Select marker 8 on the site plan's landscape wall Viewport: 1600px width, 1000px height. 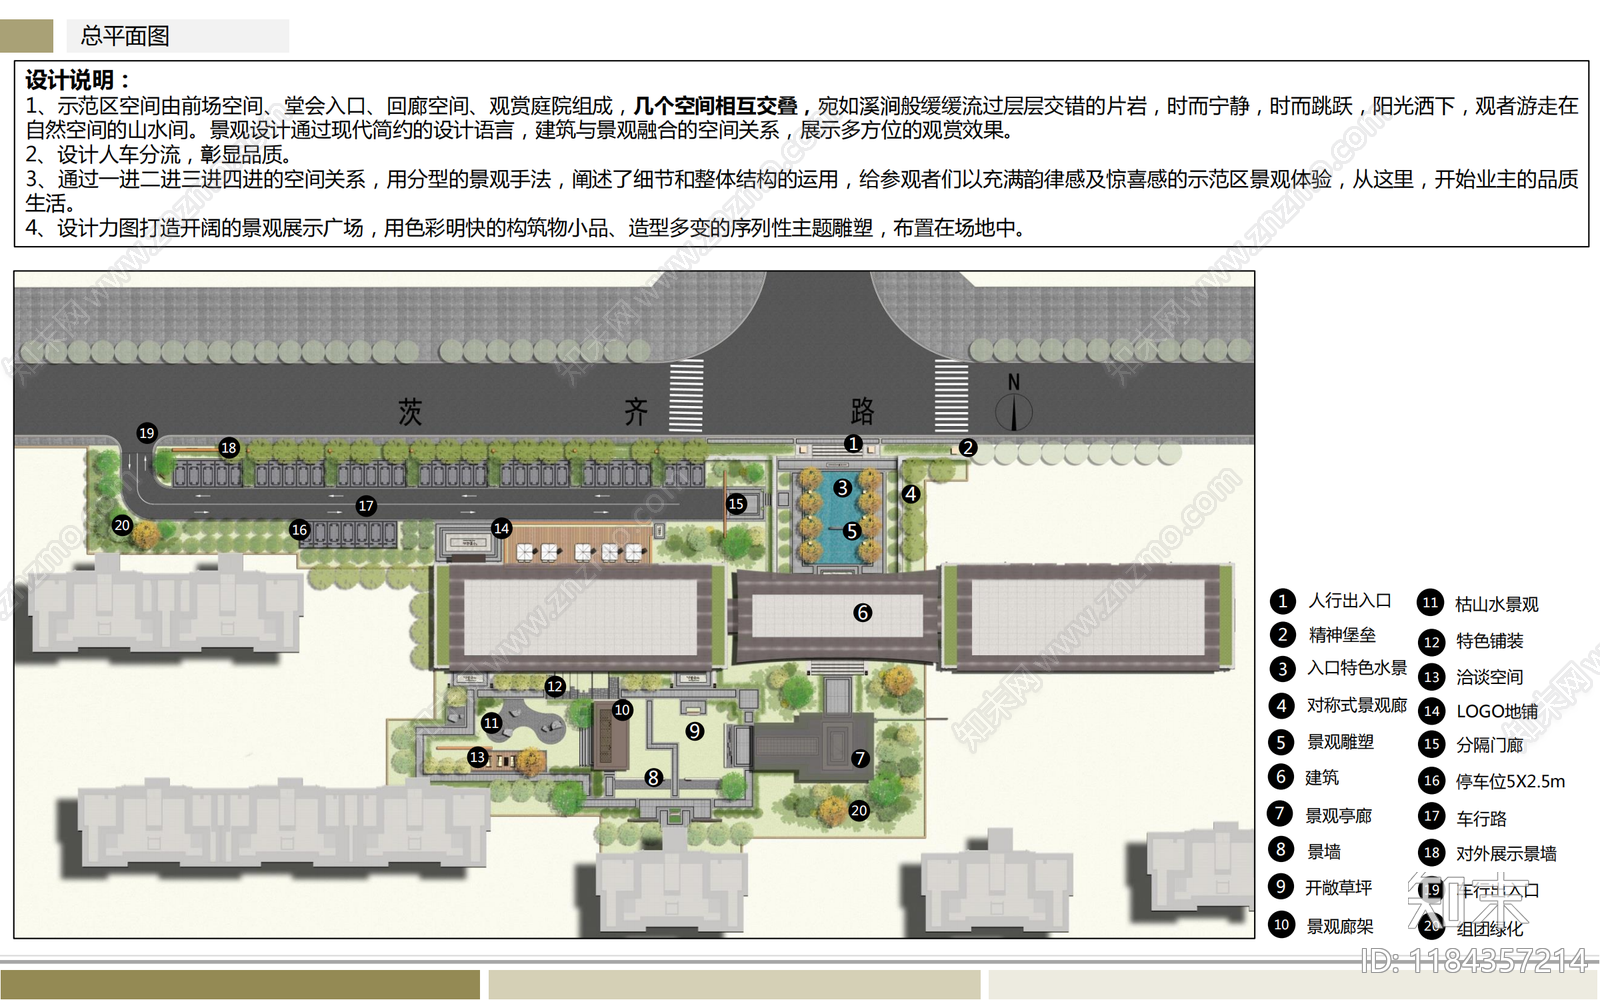tap(653, 778)
